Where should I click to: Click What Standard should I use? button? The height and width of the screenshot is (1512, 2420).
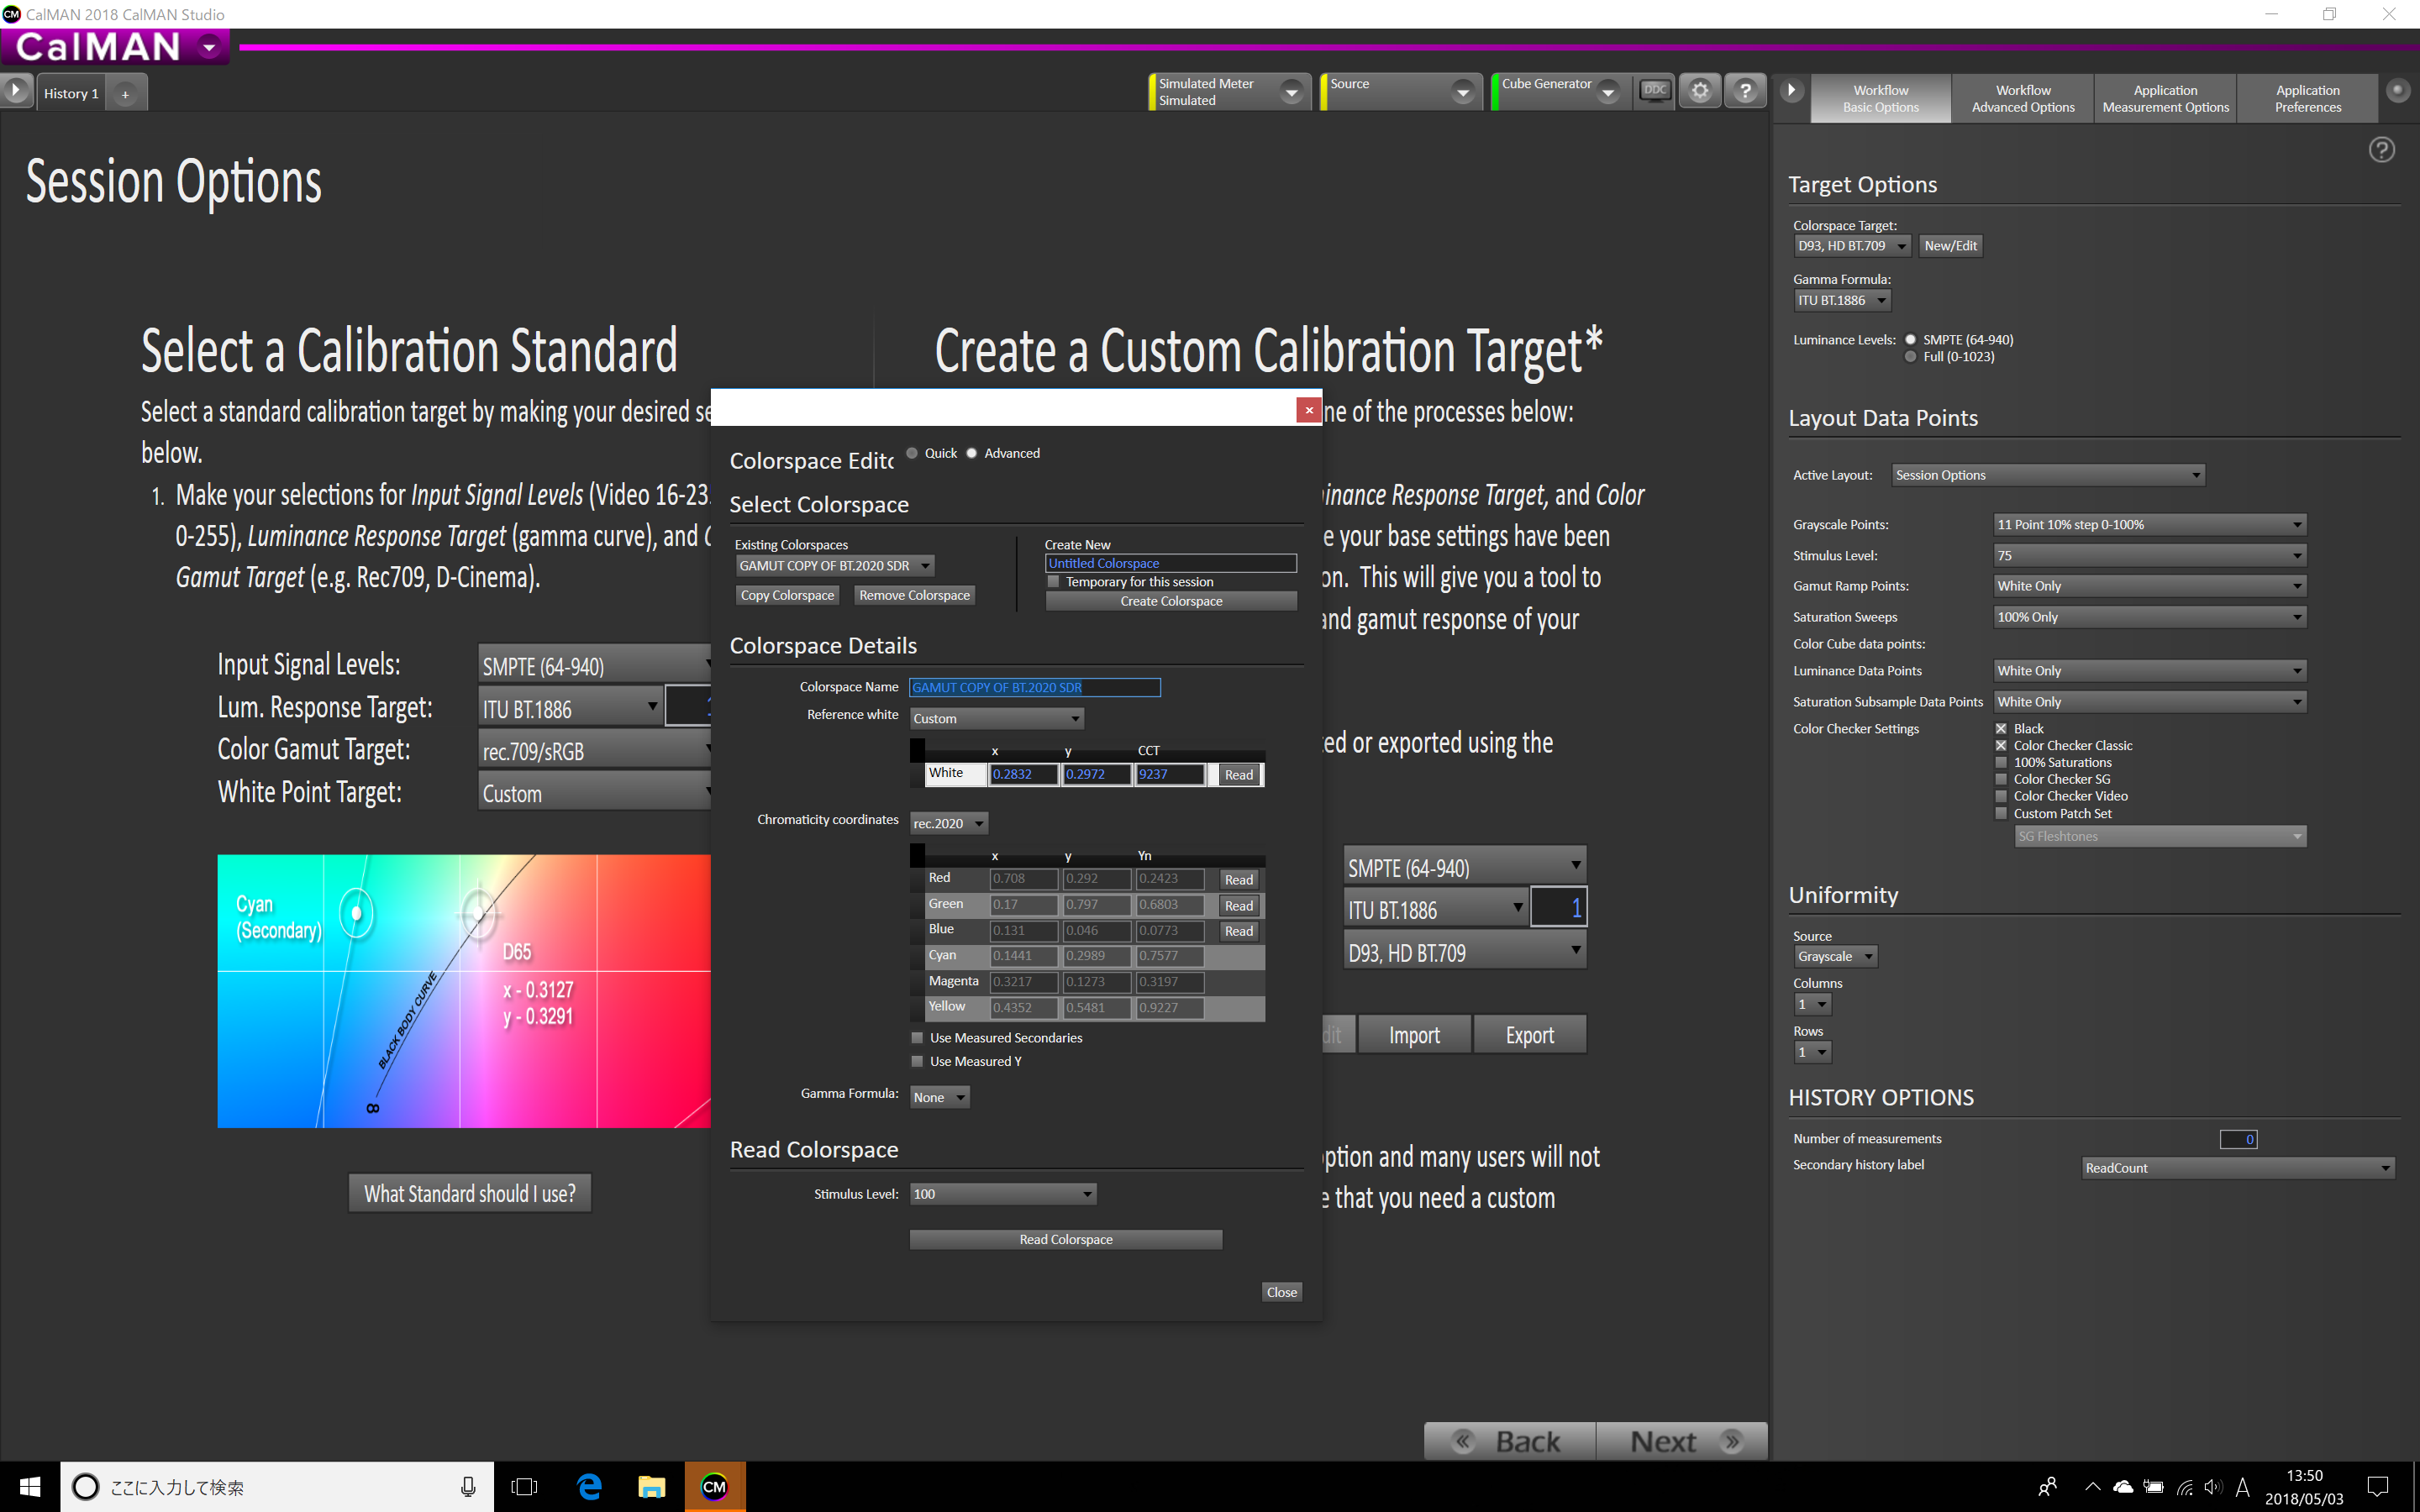pyautogui.click(x=470, y=1193)
